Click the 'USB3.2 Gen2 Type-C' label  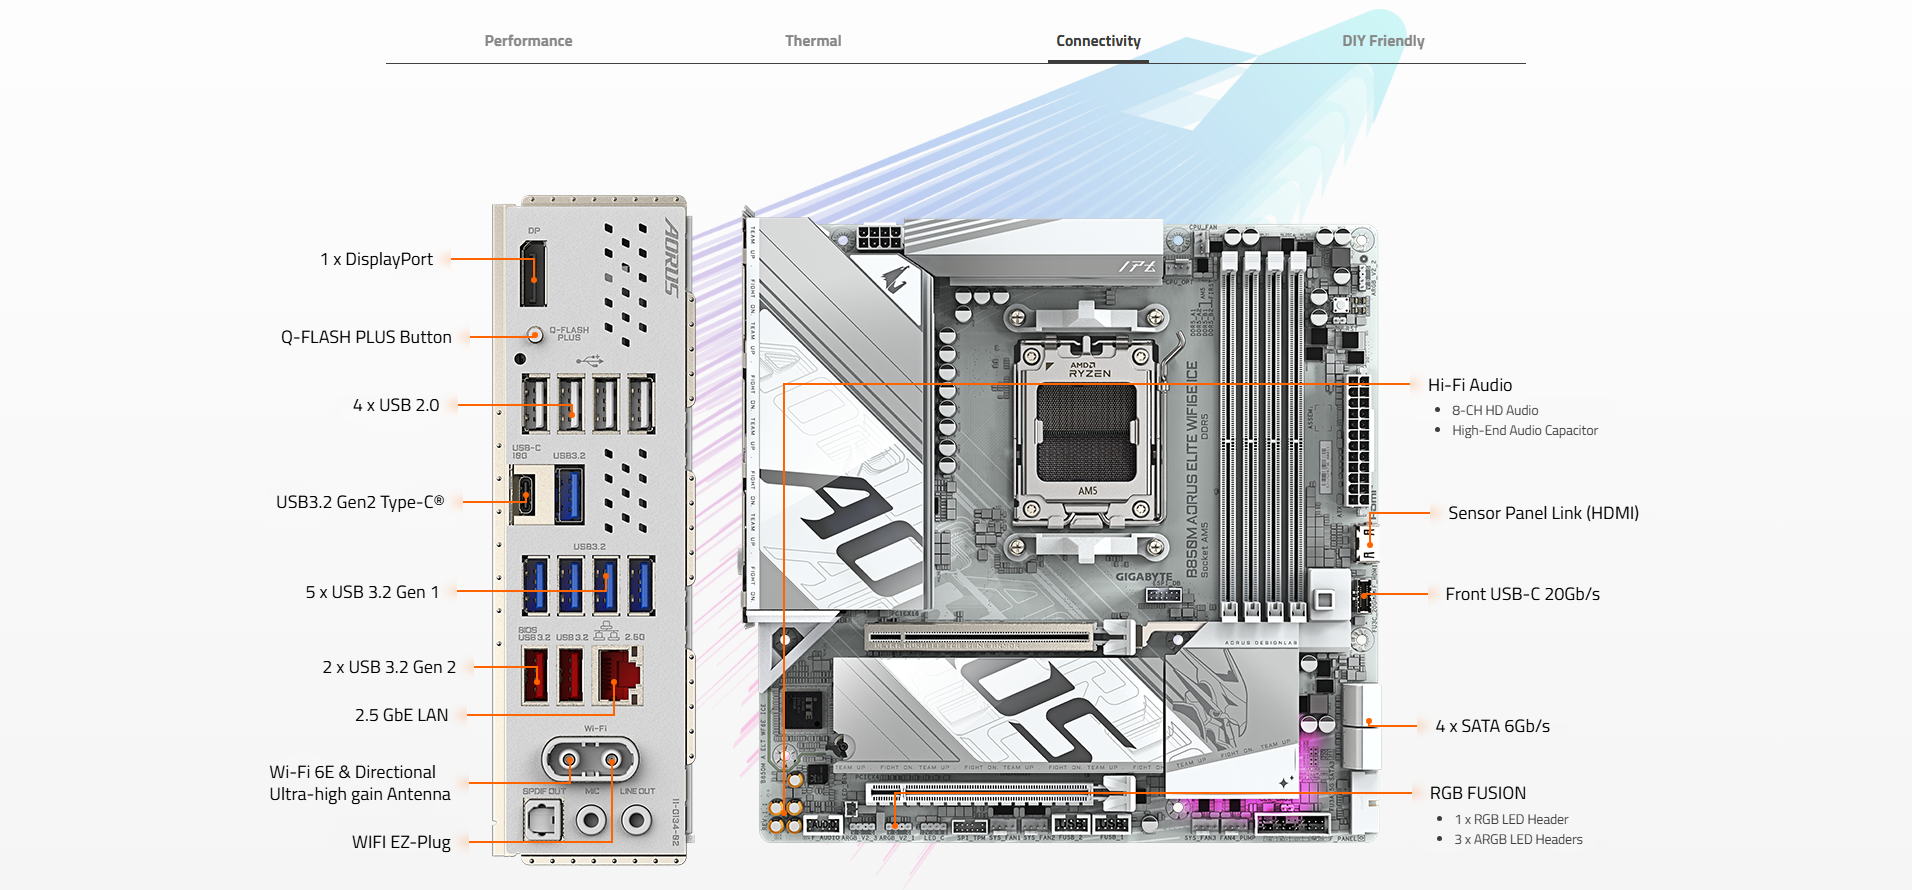click(x=360, y=502)
